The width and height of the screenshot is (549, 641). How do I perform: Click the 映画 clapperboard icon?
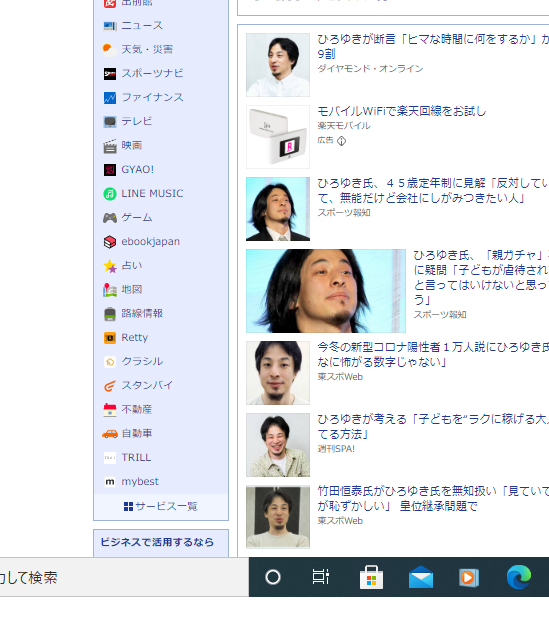[x=110, y=146]
